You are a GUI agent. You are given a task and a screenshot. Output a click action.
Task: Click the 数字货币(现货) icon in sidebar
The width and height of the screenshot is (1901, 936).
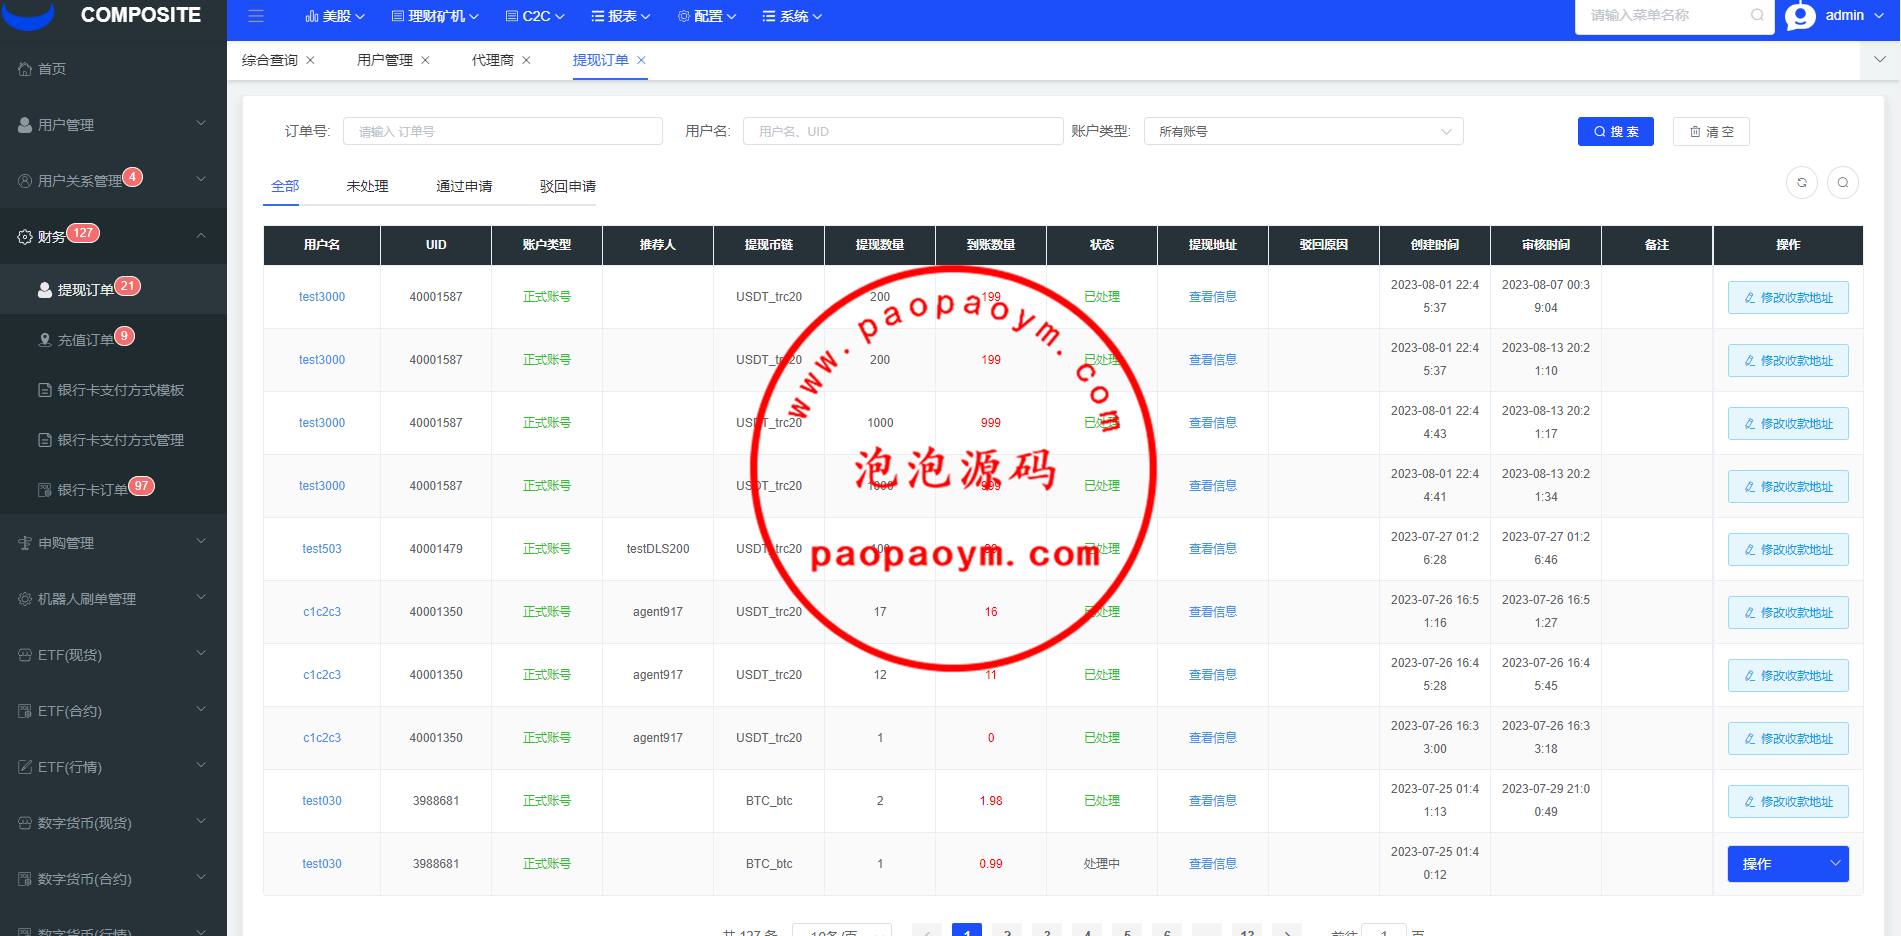pyautogui.click(x=25, y=823)
